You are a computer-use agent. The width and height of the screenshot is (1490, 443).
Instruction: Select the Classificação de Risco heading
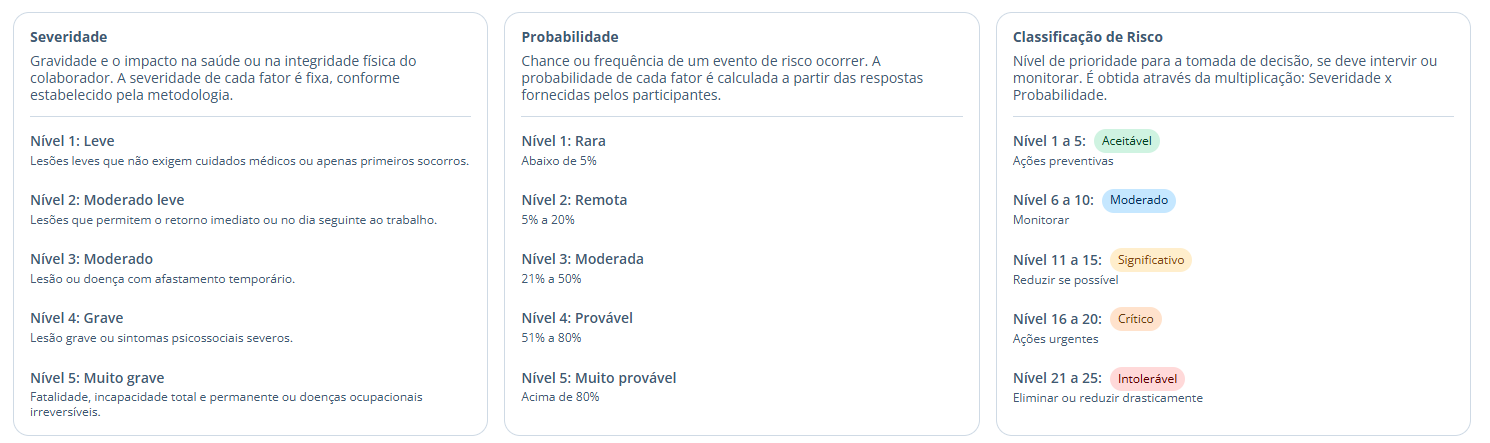(x=1088, y=37)
